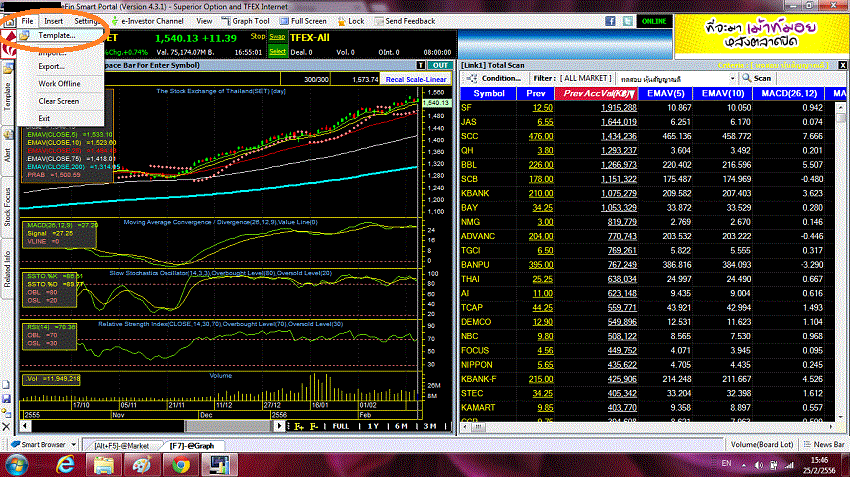The image size is (850, 477).
Task: Open Send Feedback
Action: coord(405,21)
